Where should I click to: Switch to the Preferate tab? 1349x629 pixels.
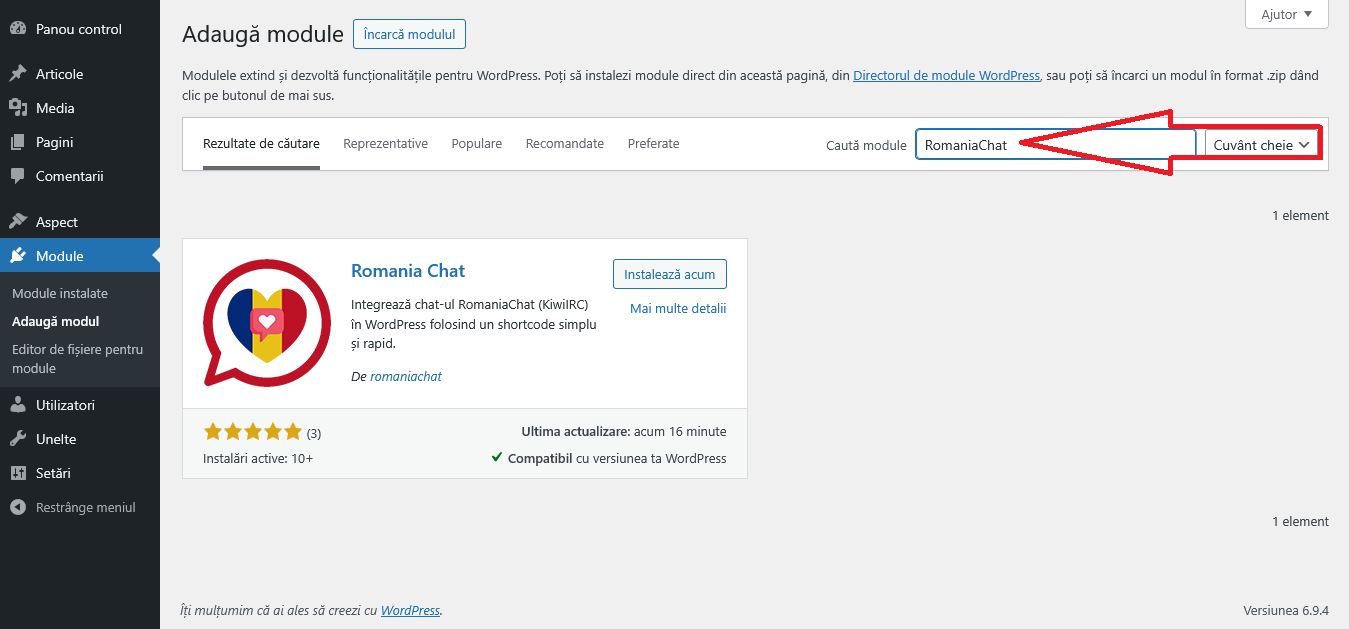(x=653, y=144)
